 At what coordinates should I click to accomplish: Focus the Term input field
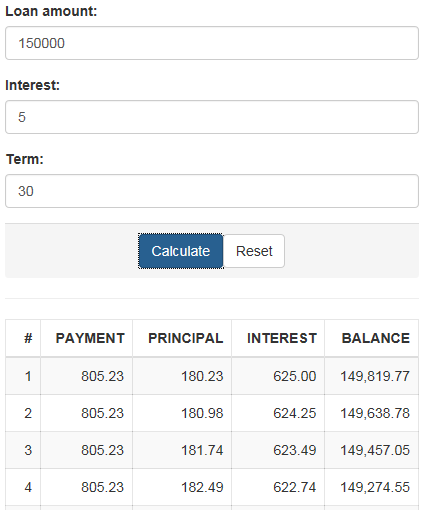tap(212, 191)
